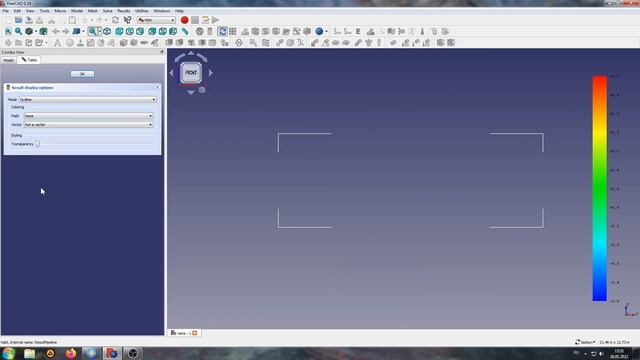This screenshot has width=640, height=360.
Task: Open the macros list icon
Action: 205,20
